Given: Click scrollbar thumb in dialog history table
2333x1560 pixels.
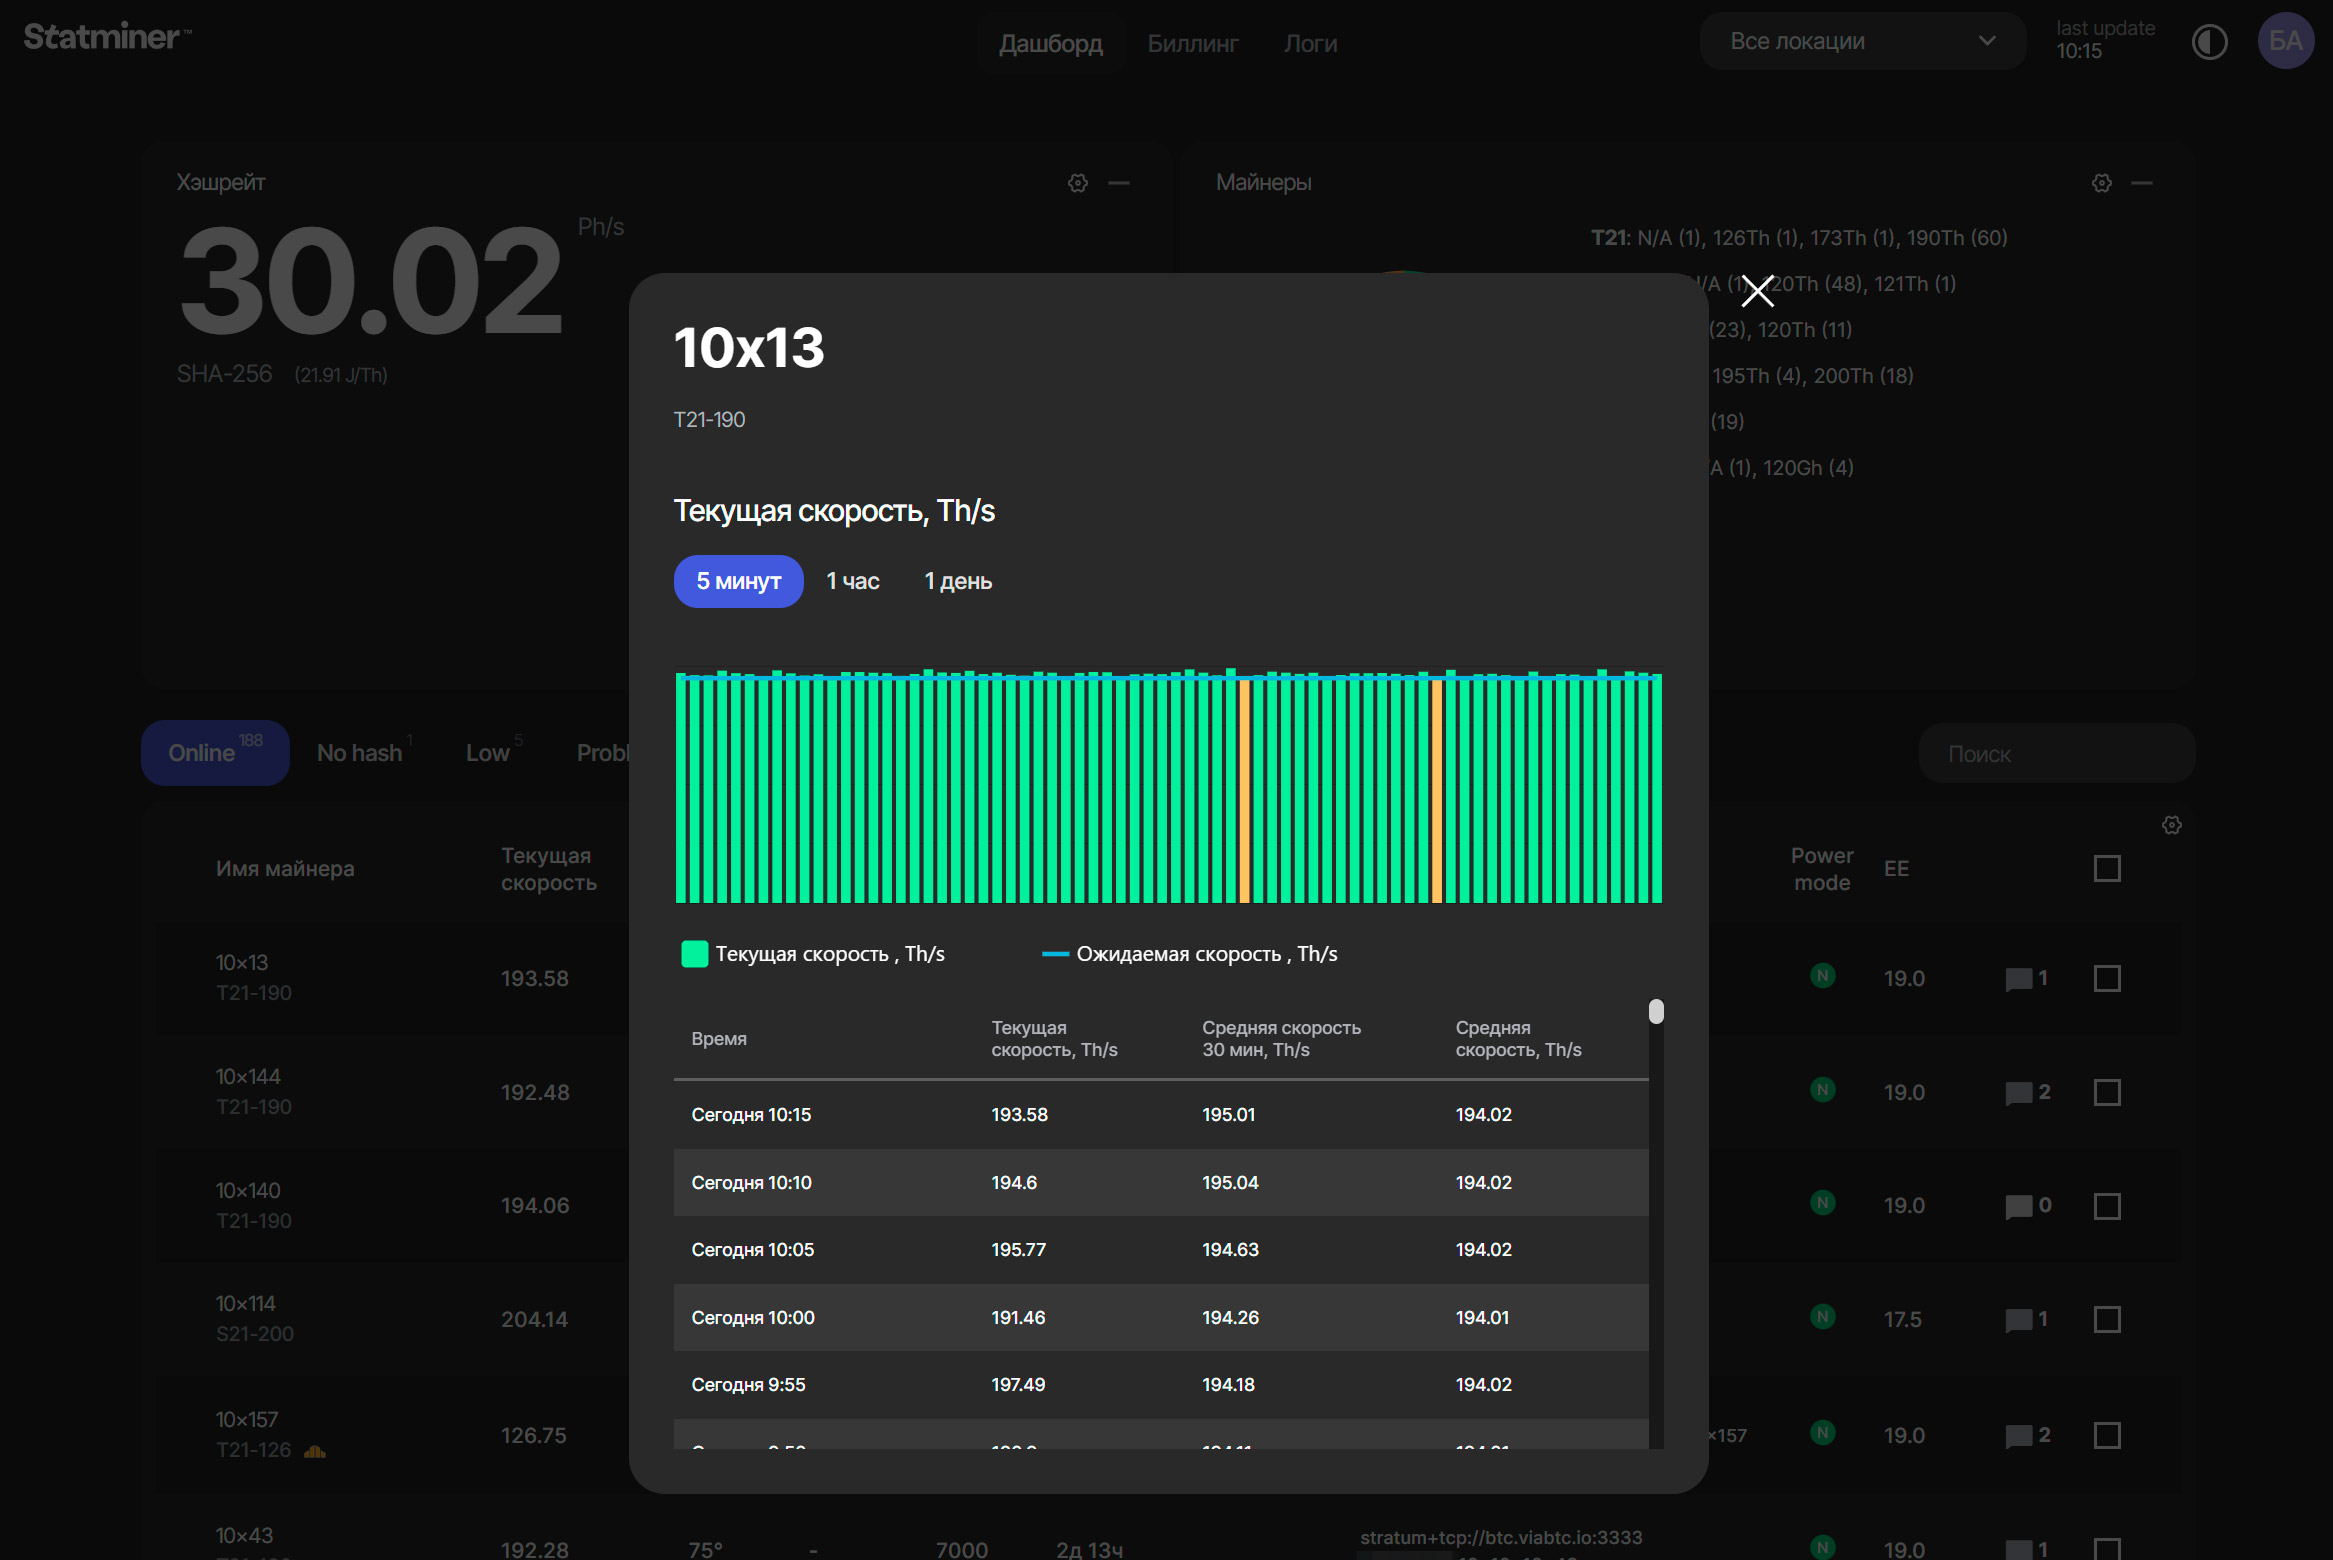Looking at the screenshot, I should click(x=1656, y=1012).
